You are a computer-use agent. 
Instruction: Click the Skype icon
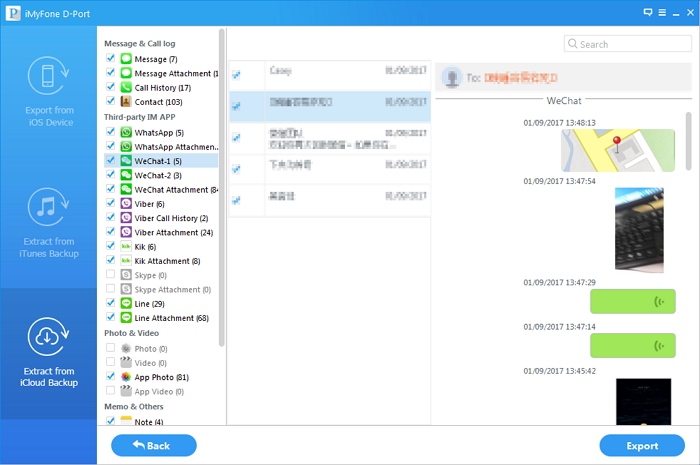click(126, 275)
